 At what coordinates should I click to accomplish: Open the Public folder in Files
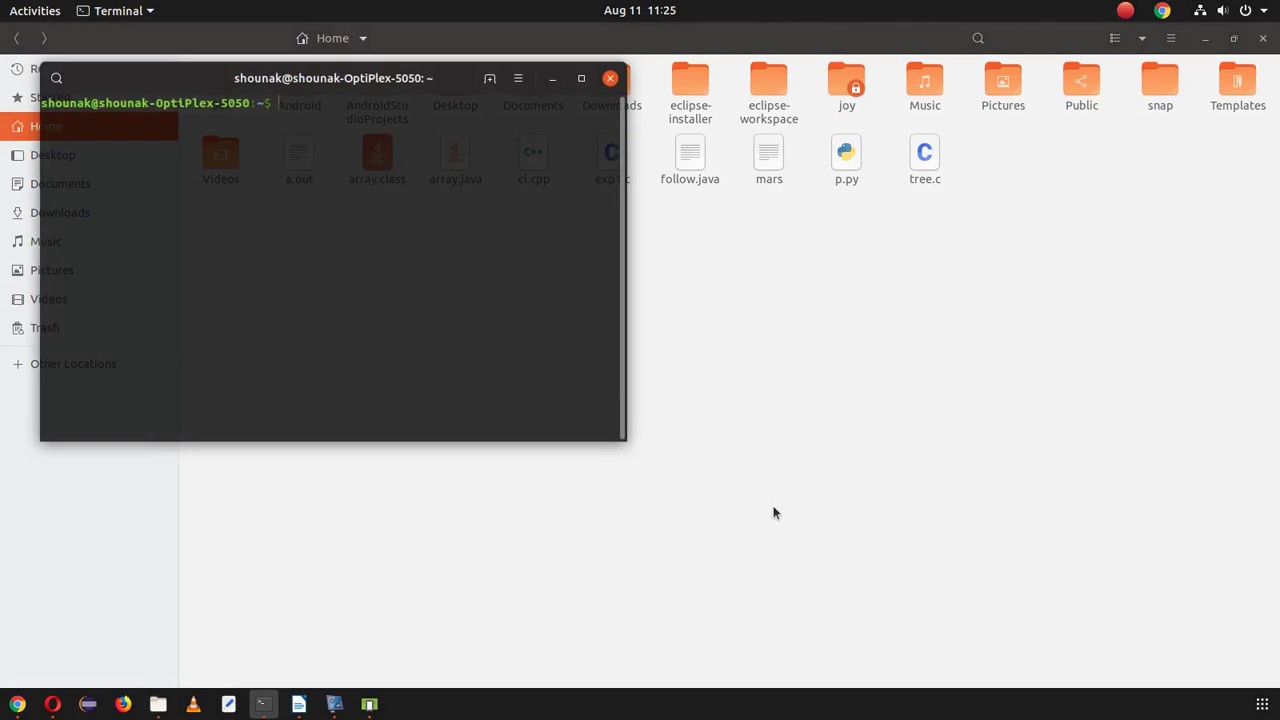pos(1081,87)
